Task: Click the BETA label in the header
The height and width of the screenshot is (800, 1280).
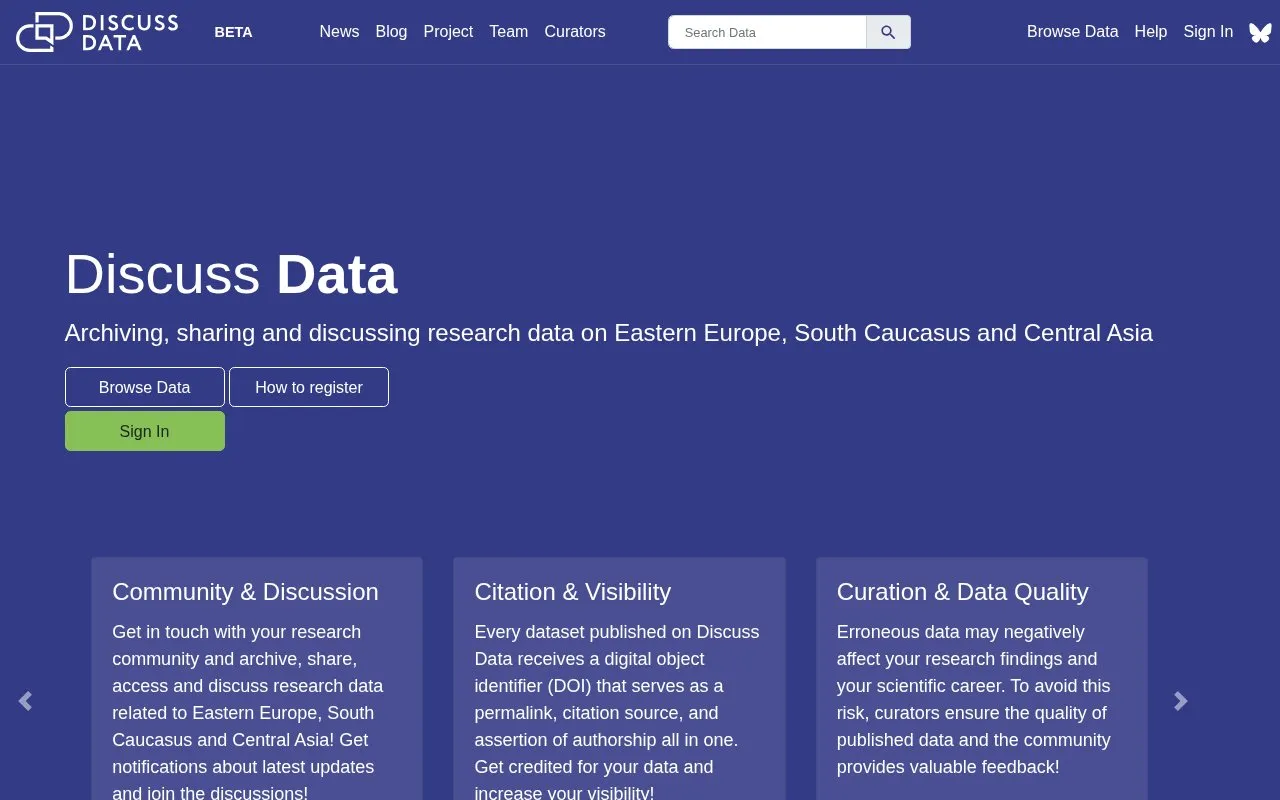Action: (x=233, y=32)
